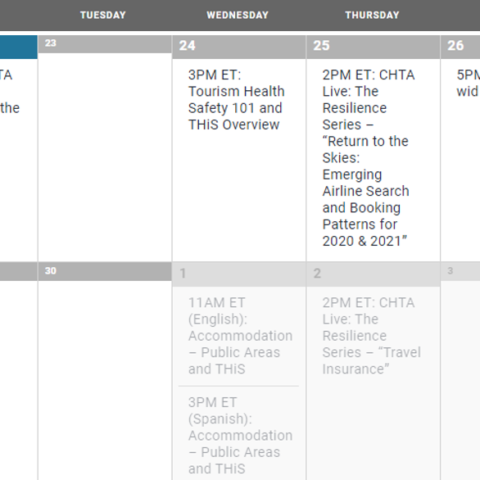Screen dimensions: 480x480
Task: Click empty cell under day 23
Action: 105,157
